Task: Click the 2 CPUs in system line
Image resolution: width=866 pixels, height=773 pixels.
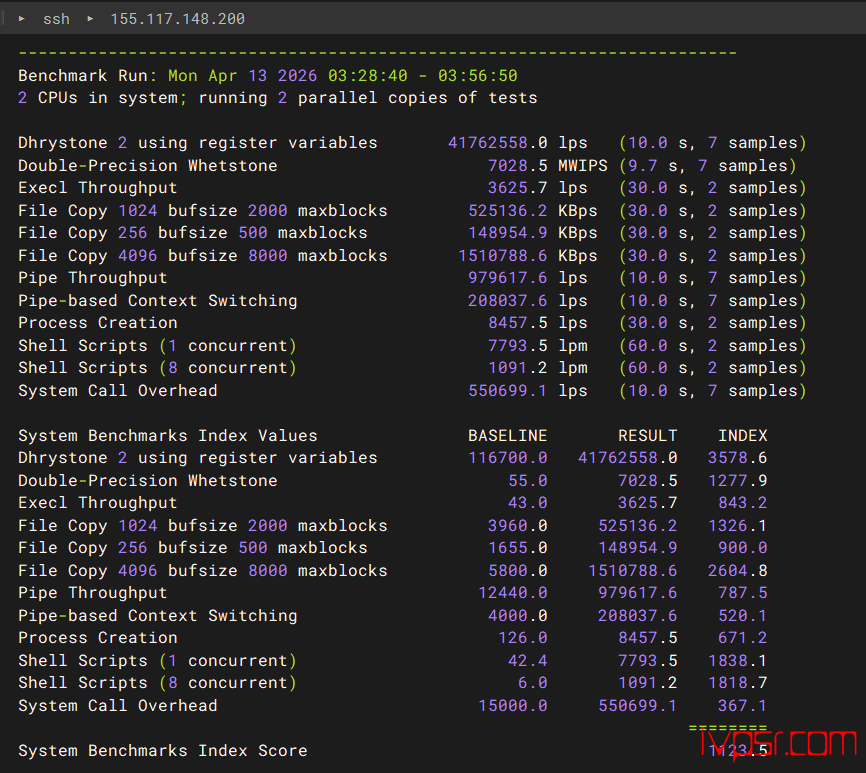Action: point(277,98)
